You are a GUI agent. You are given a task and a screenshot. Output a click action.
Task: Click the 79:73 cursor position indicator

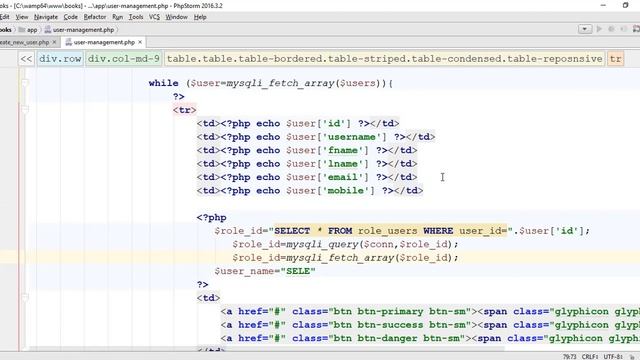coord(569,356)
